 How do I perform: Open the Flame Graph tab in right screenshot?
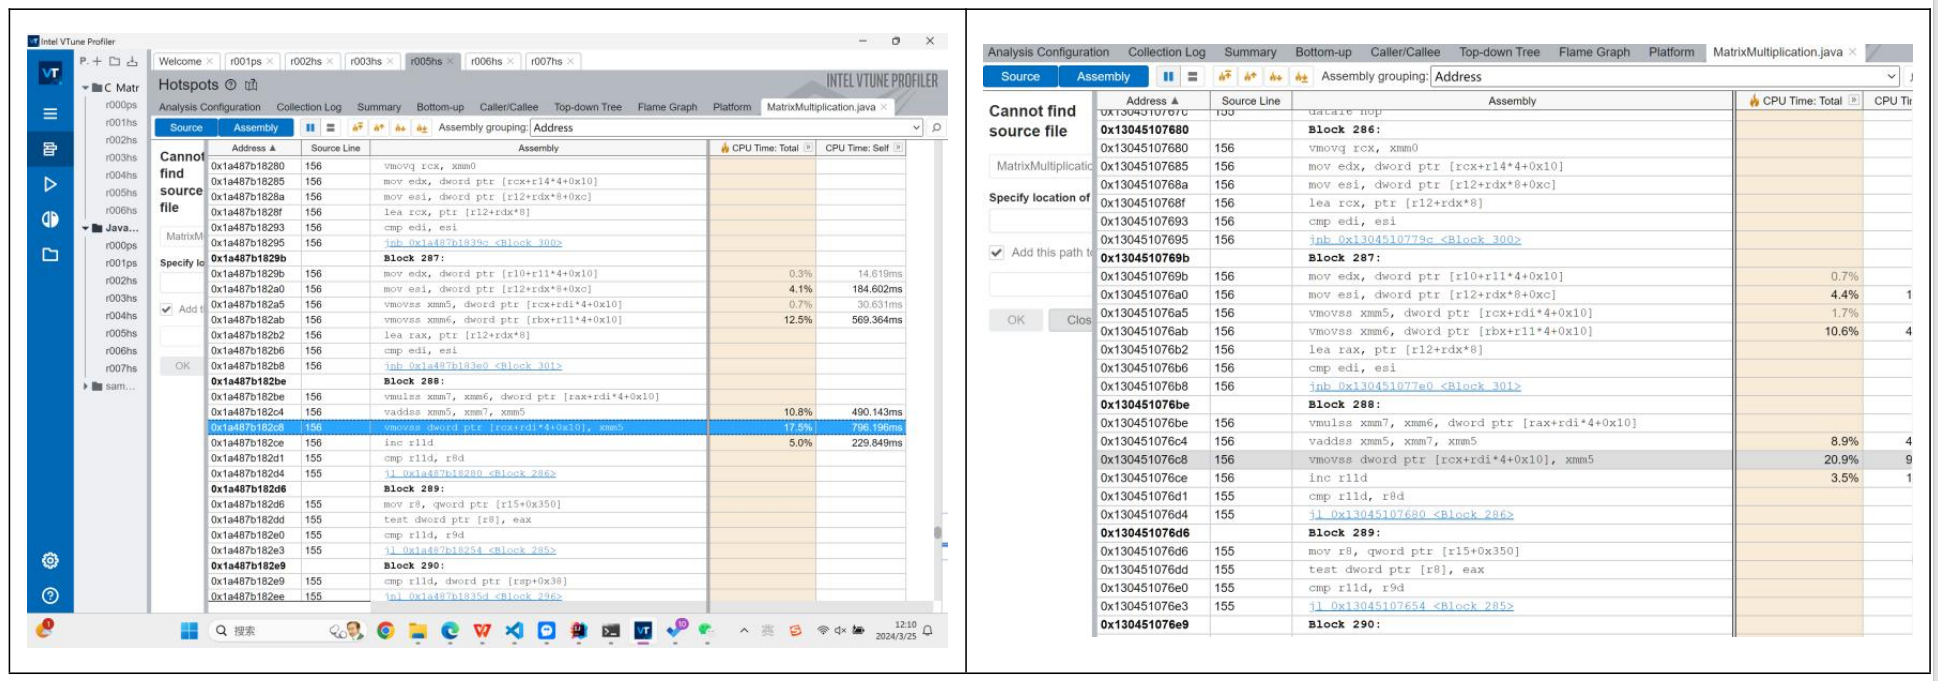1594,52
